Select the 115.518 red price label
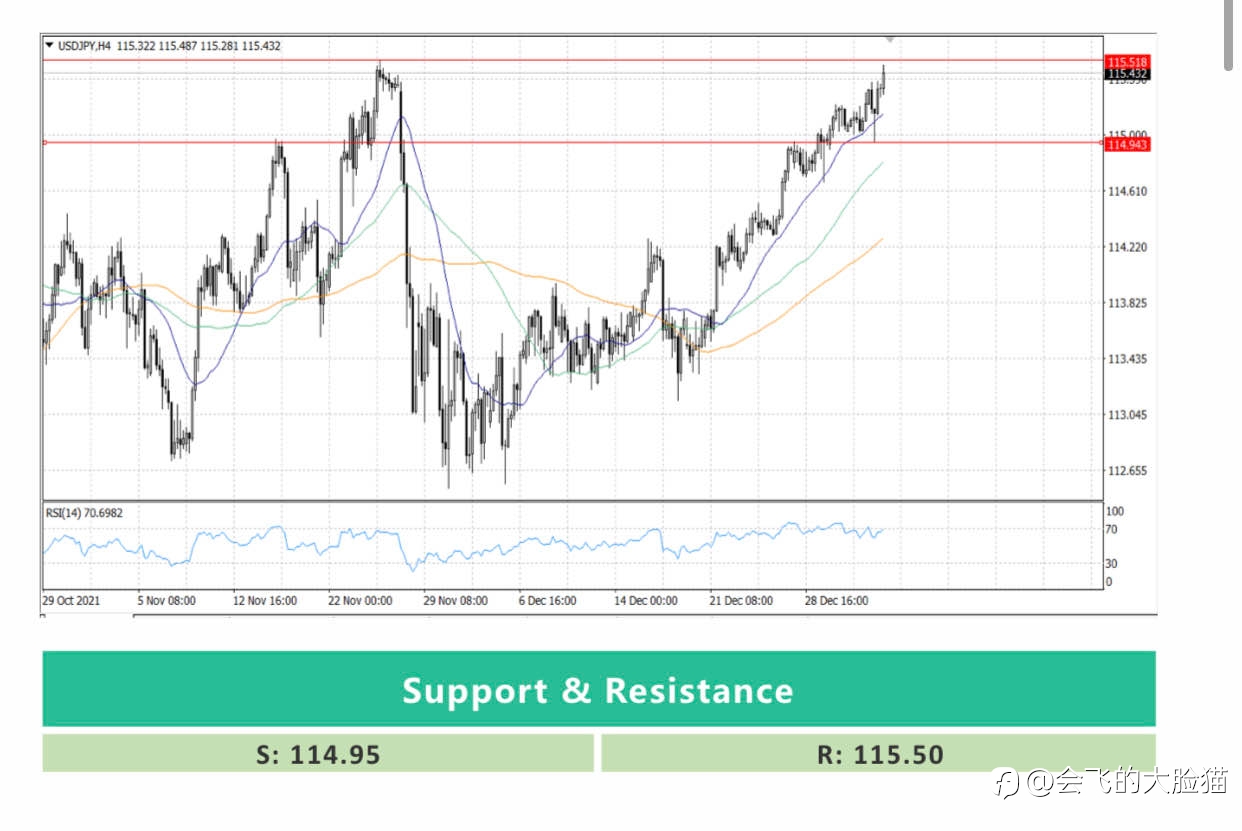Image resolution: width=1242 pixels, height=831 pixels. coord(1127,62)
